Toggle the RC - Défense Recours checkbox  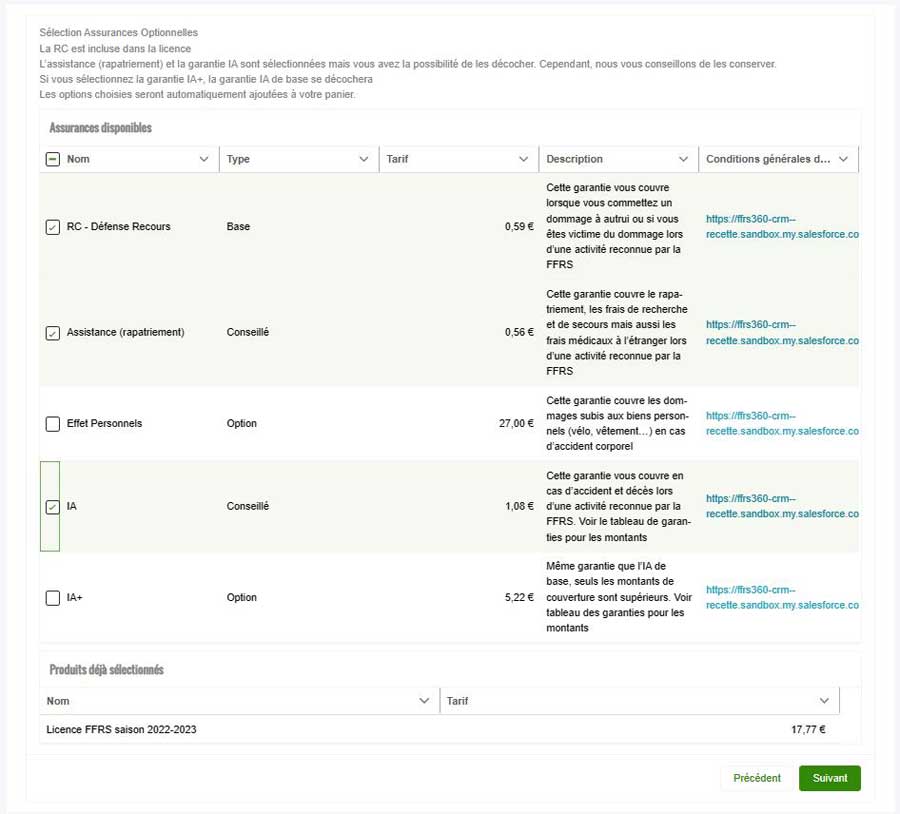52,227
